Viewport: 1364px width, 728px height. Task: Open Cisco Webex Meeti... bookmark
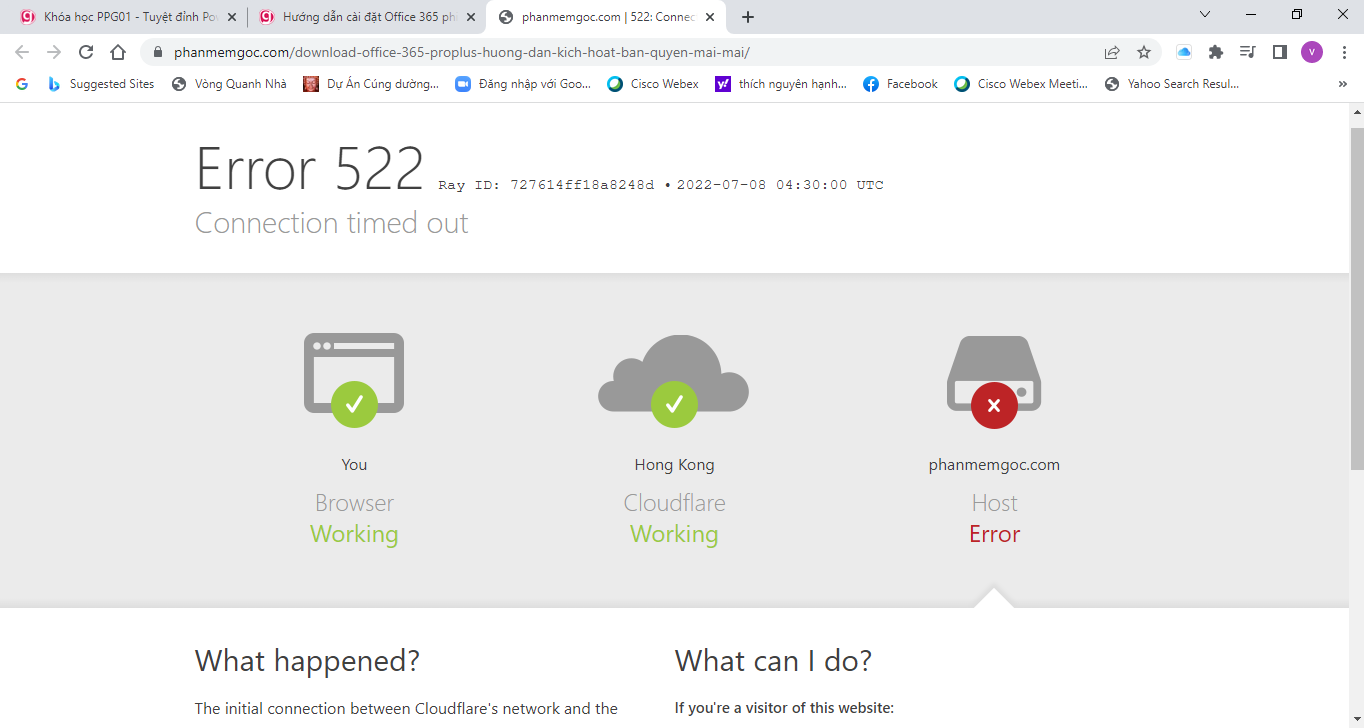pos(1021,84)
